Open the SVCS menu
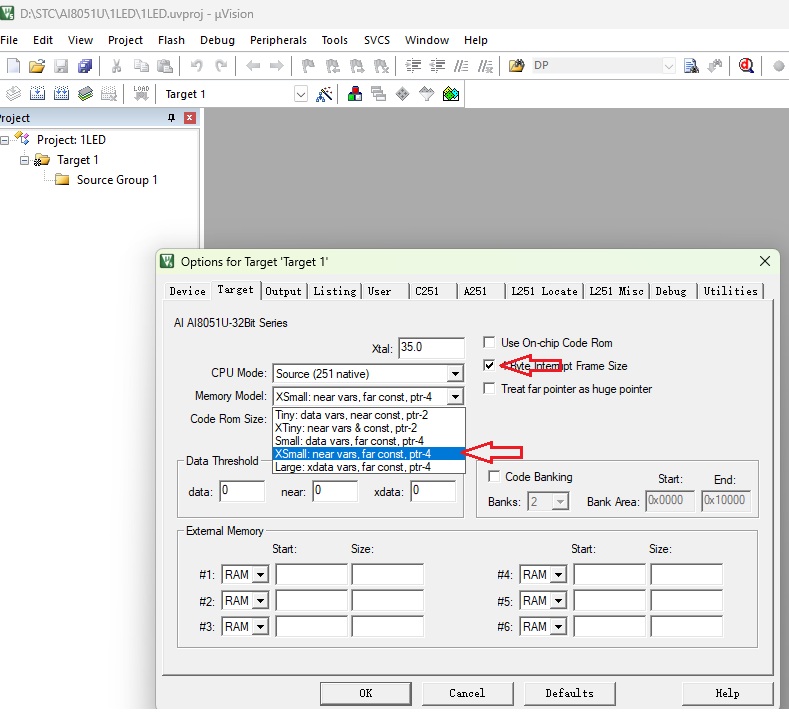This screenshot has height=713, width=789. pos(377,40)
